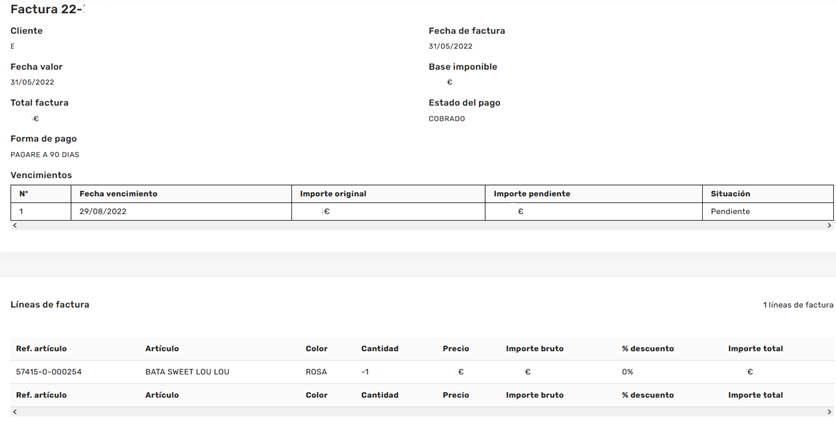
Task: Select the 'Fecha vencimiento' column header
Action: (118, 194)
